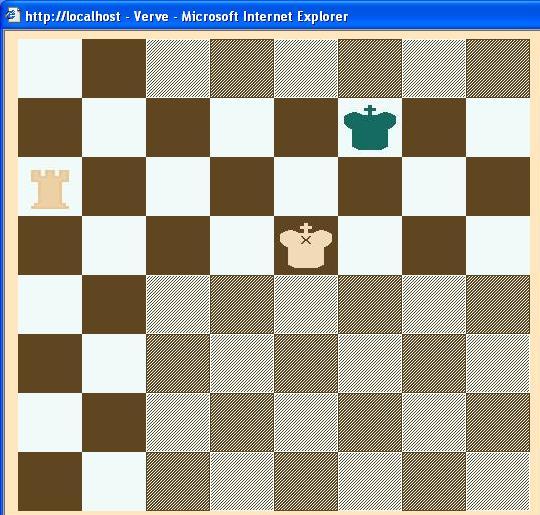Click the dark square directly below the rook
This screenshot has height=515, width=540.
pyautogui.click(x=50, y=245)
